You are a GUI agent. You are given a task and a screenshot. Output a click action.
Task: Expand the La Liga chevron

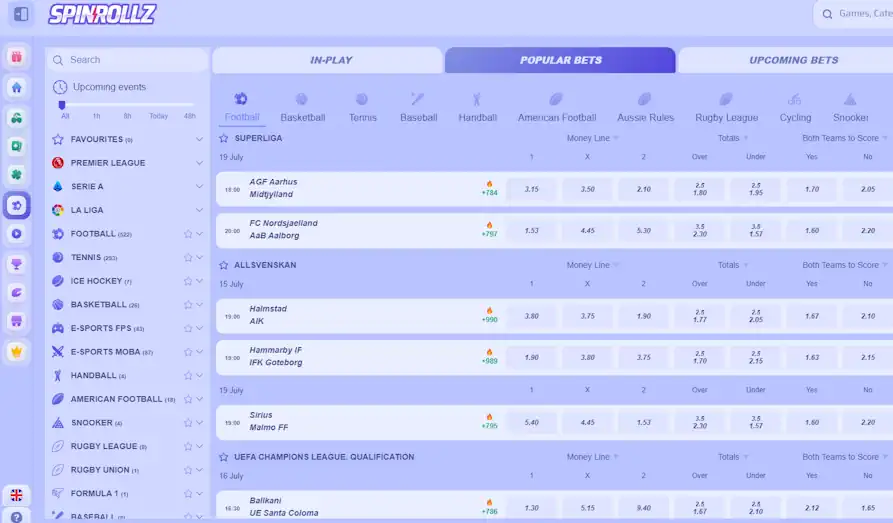tap(199, 210)
